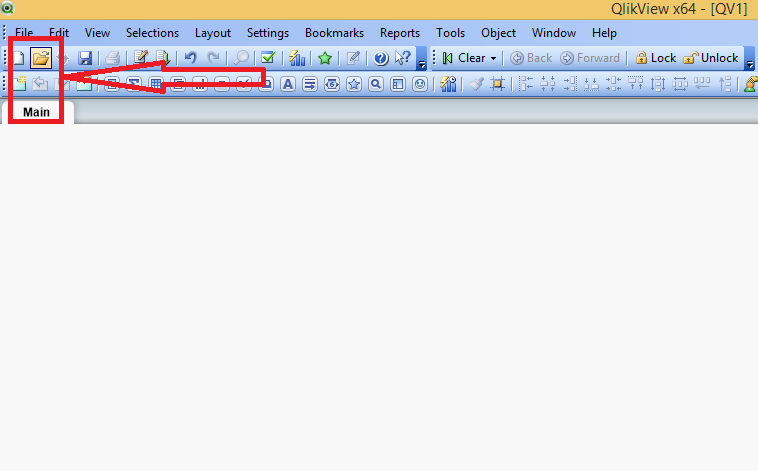The height and width of the screenshot is (471, 758).
Task: Click the Undo arrow
Action: 191,58
